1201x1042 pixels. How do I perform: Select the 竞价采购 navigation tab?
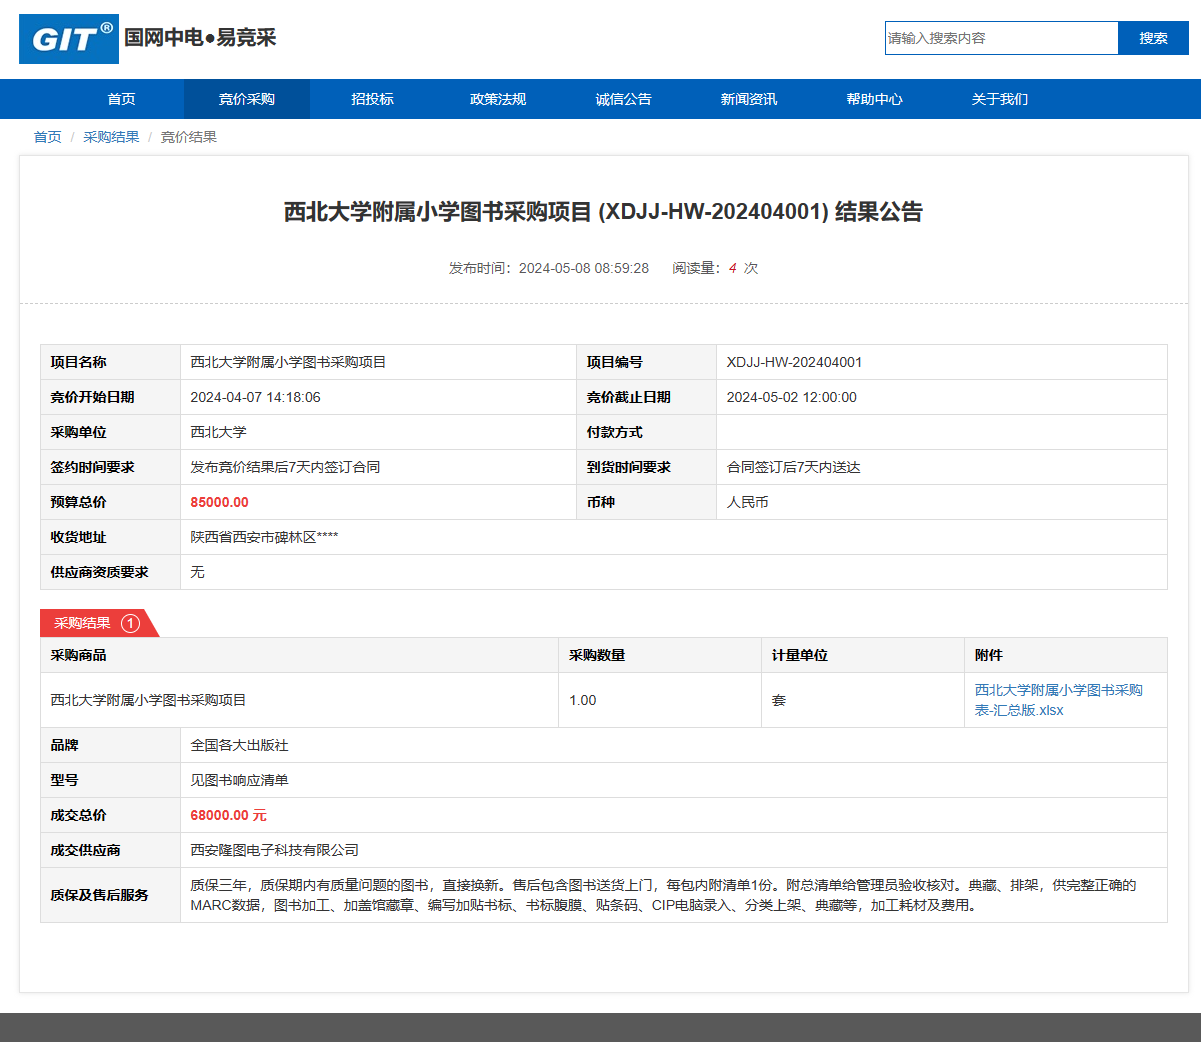point(247,99)
